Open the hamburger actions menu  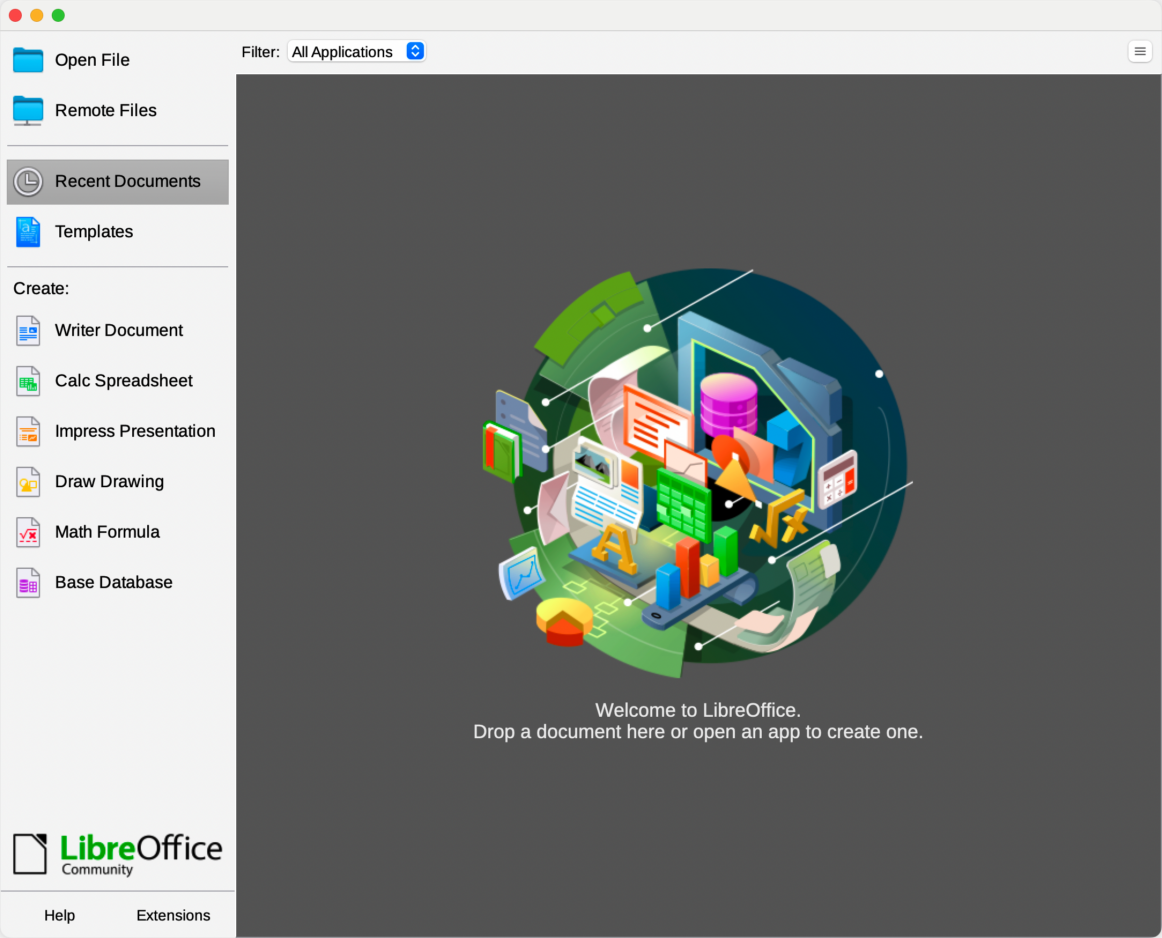pos(1140,51)
